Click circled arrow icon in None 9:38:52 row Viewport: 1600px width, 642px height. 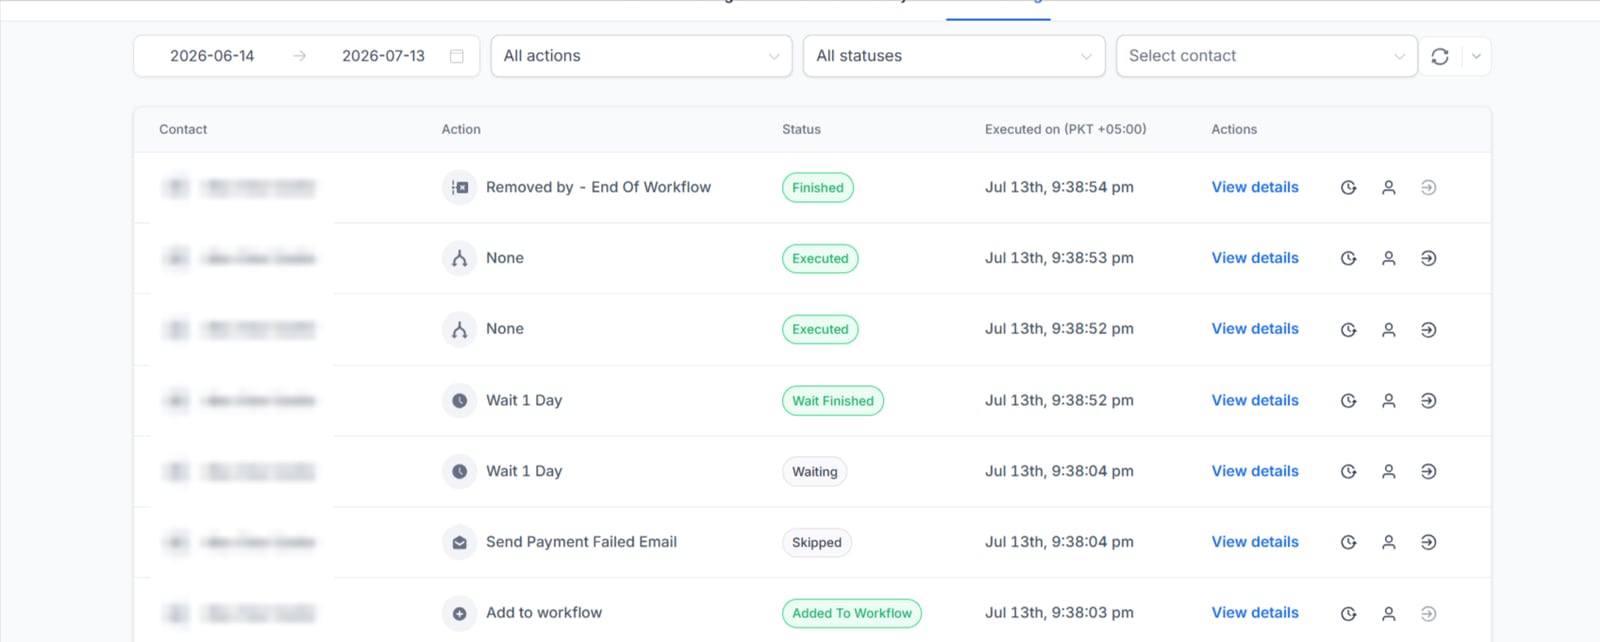[1429, 330]
